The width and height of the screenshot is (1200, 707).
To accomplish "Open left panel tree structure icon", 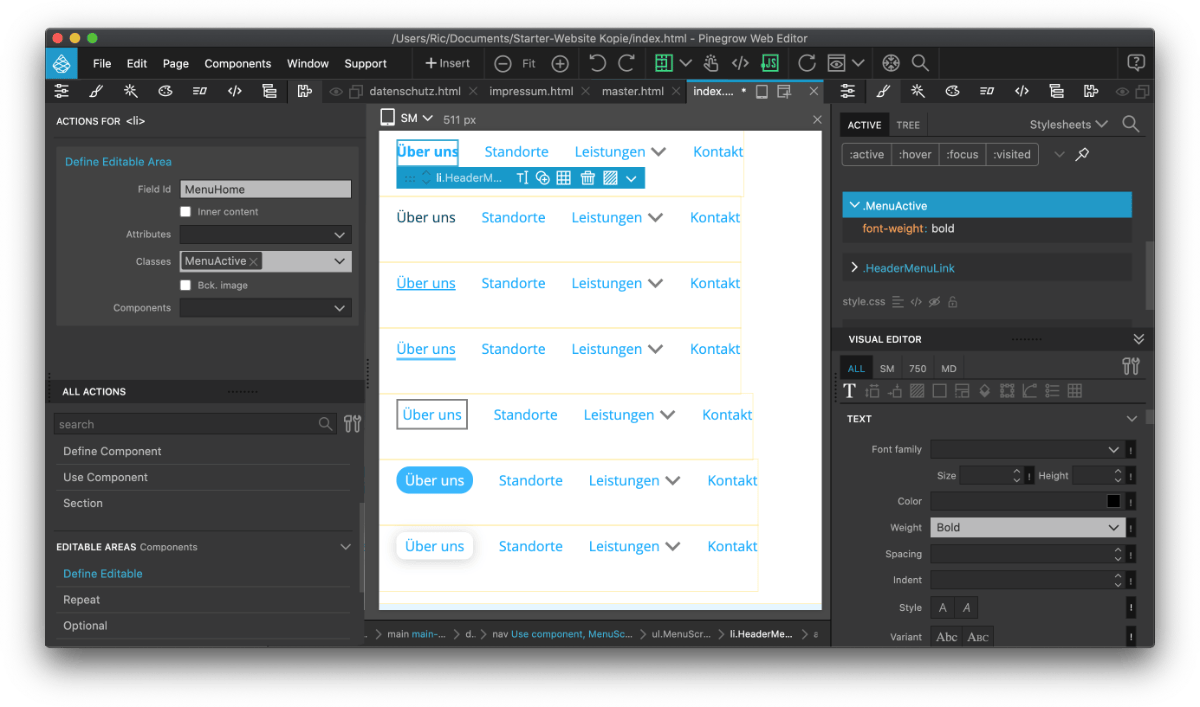I will click(269, 91).
